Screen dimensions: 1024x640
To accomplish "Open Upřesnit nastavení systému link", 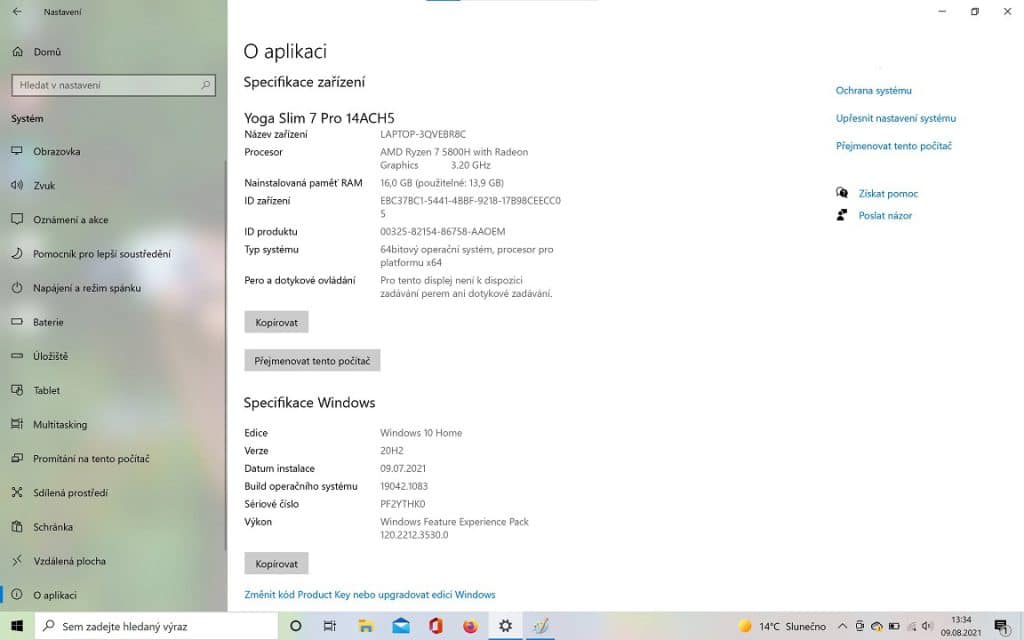I will pyautogui.click(x=895, y=118).
